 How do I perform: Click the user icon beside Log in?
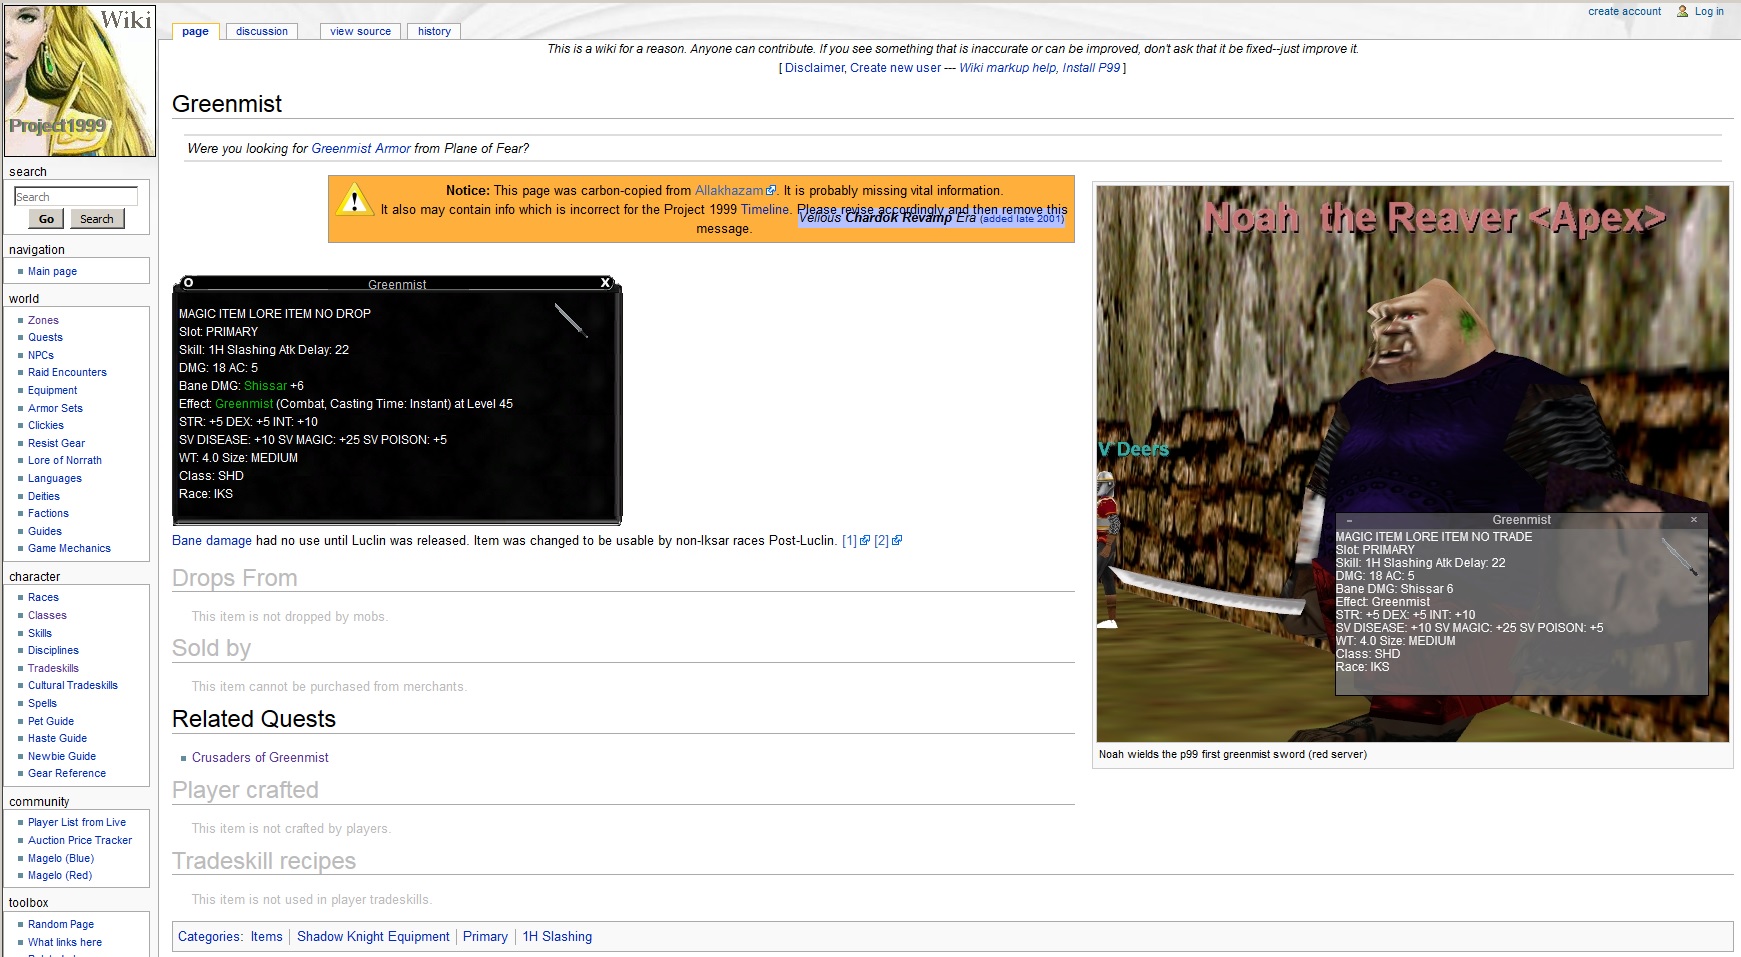[x=1683, y=12]
